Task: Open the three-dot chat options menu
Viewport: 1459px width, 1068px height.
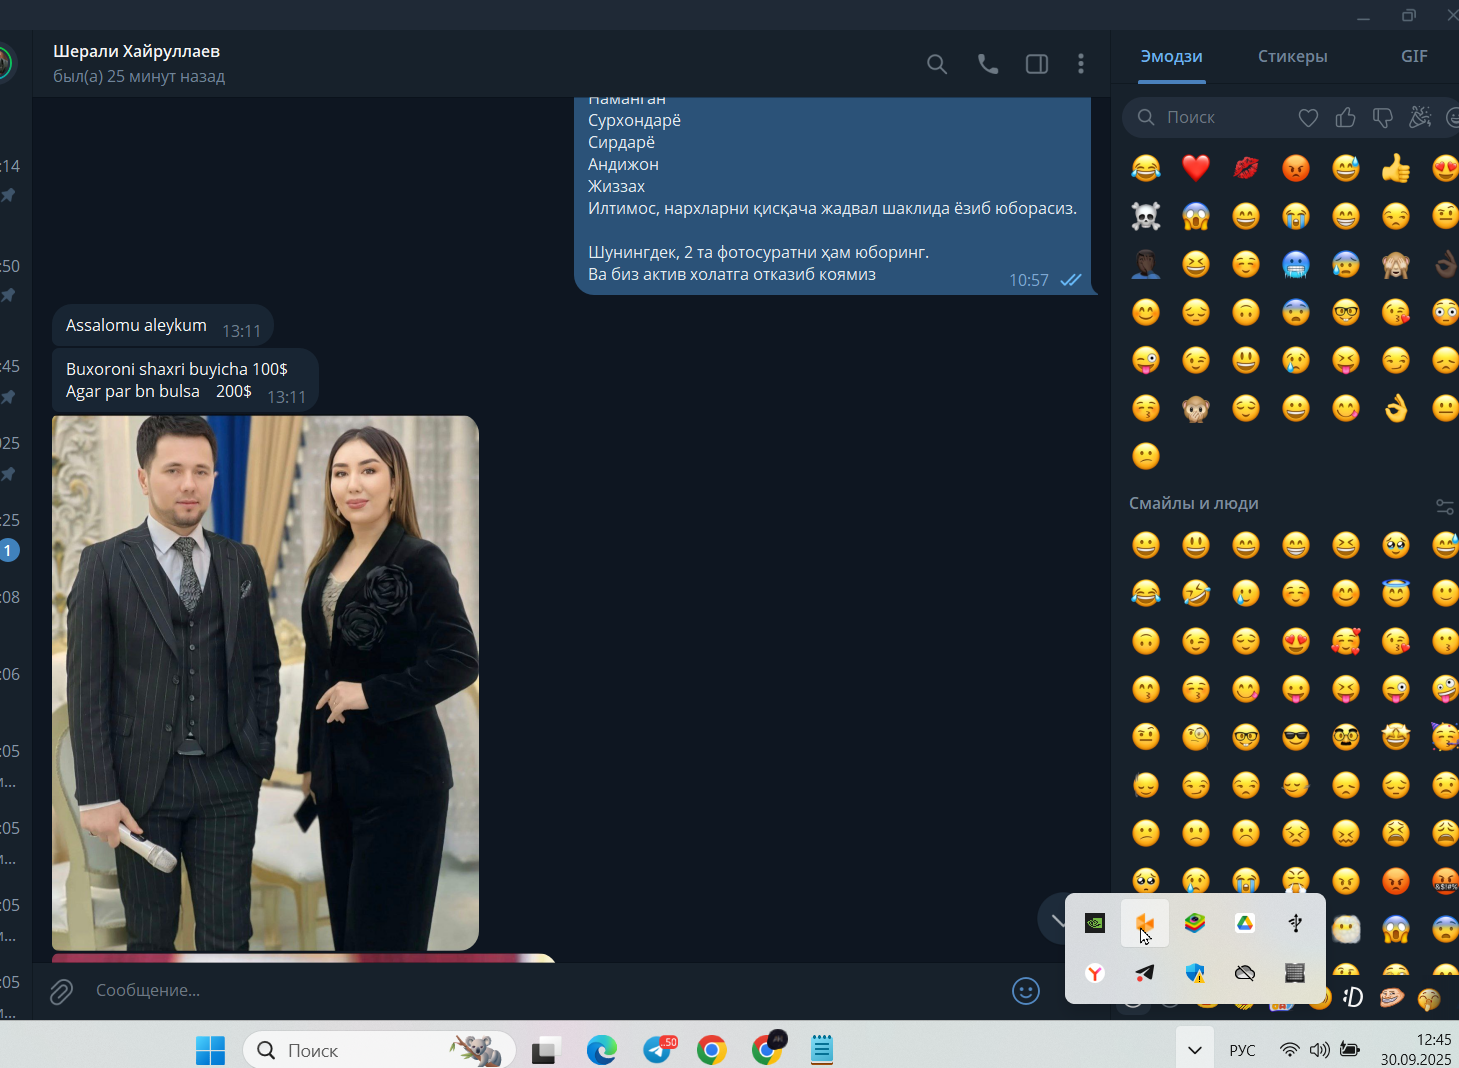Action: [x=1081, y=64]
